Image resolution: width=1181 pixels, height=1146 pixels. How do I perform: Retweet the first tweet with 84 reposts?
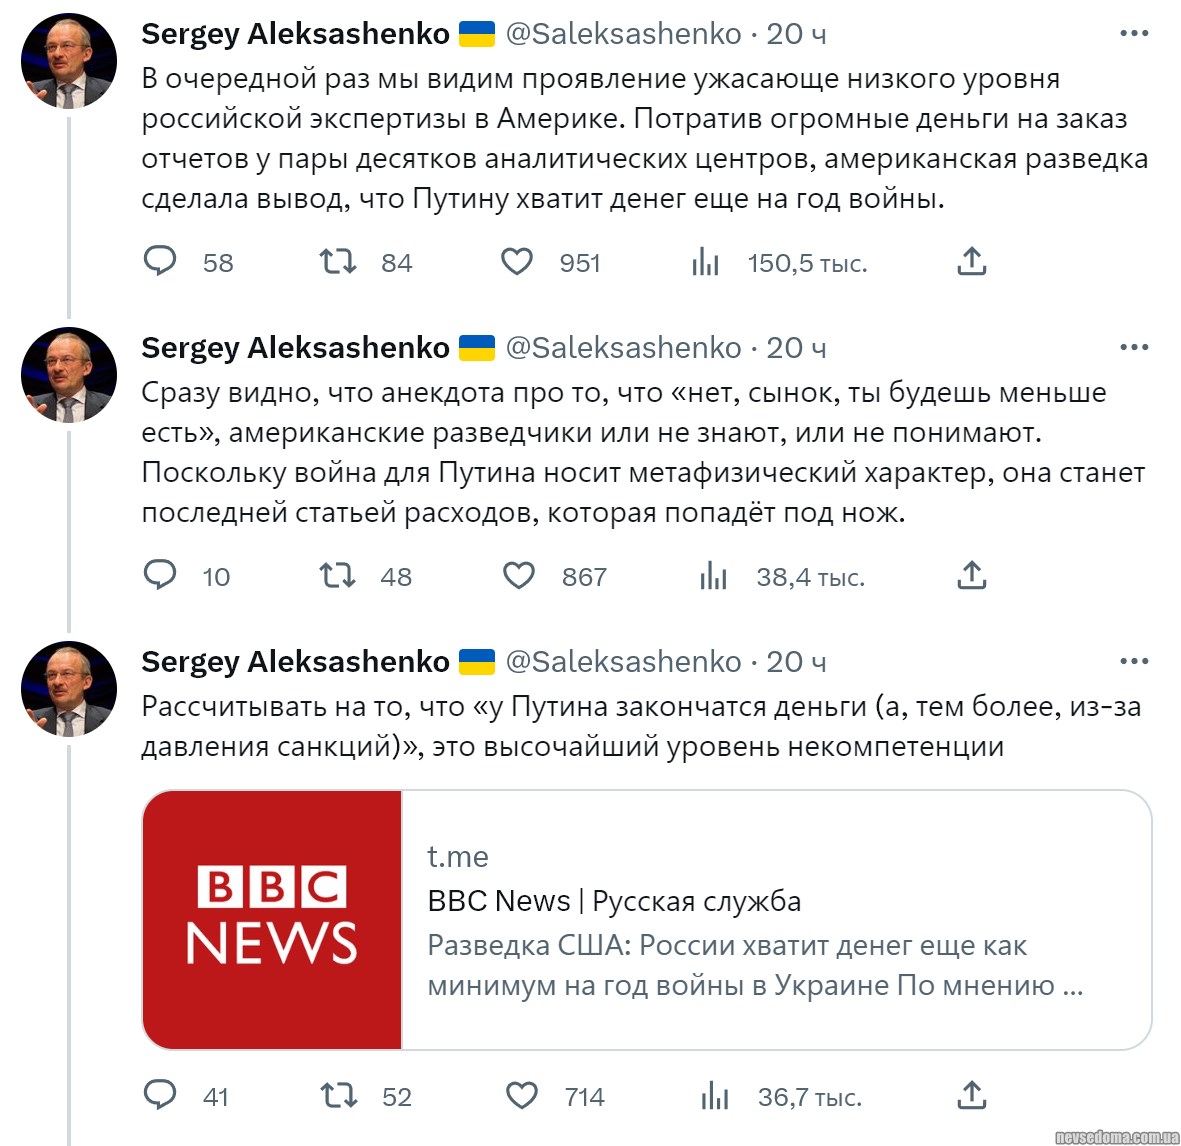[x=337, y=262]
